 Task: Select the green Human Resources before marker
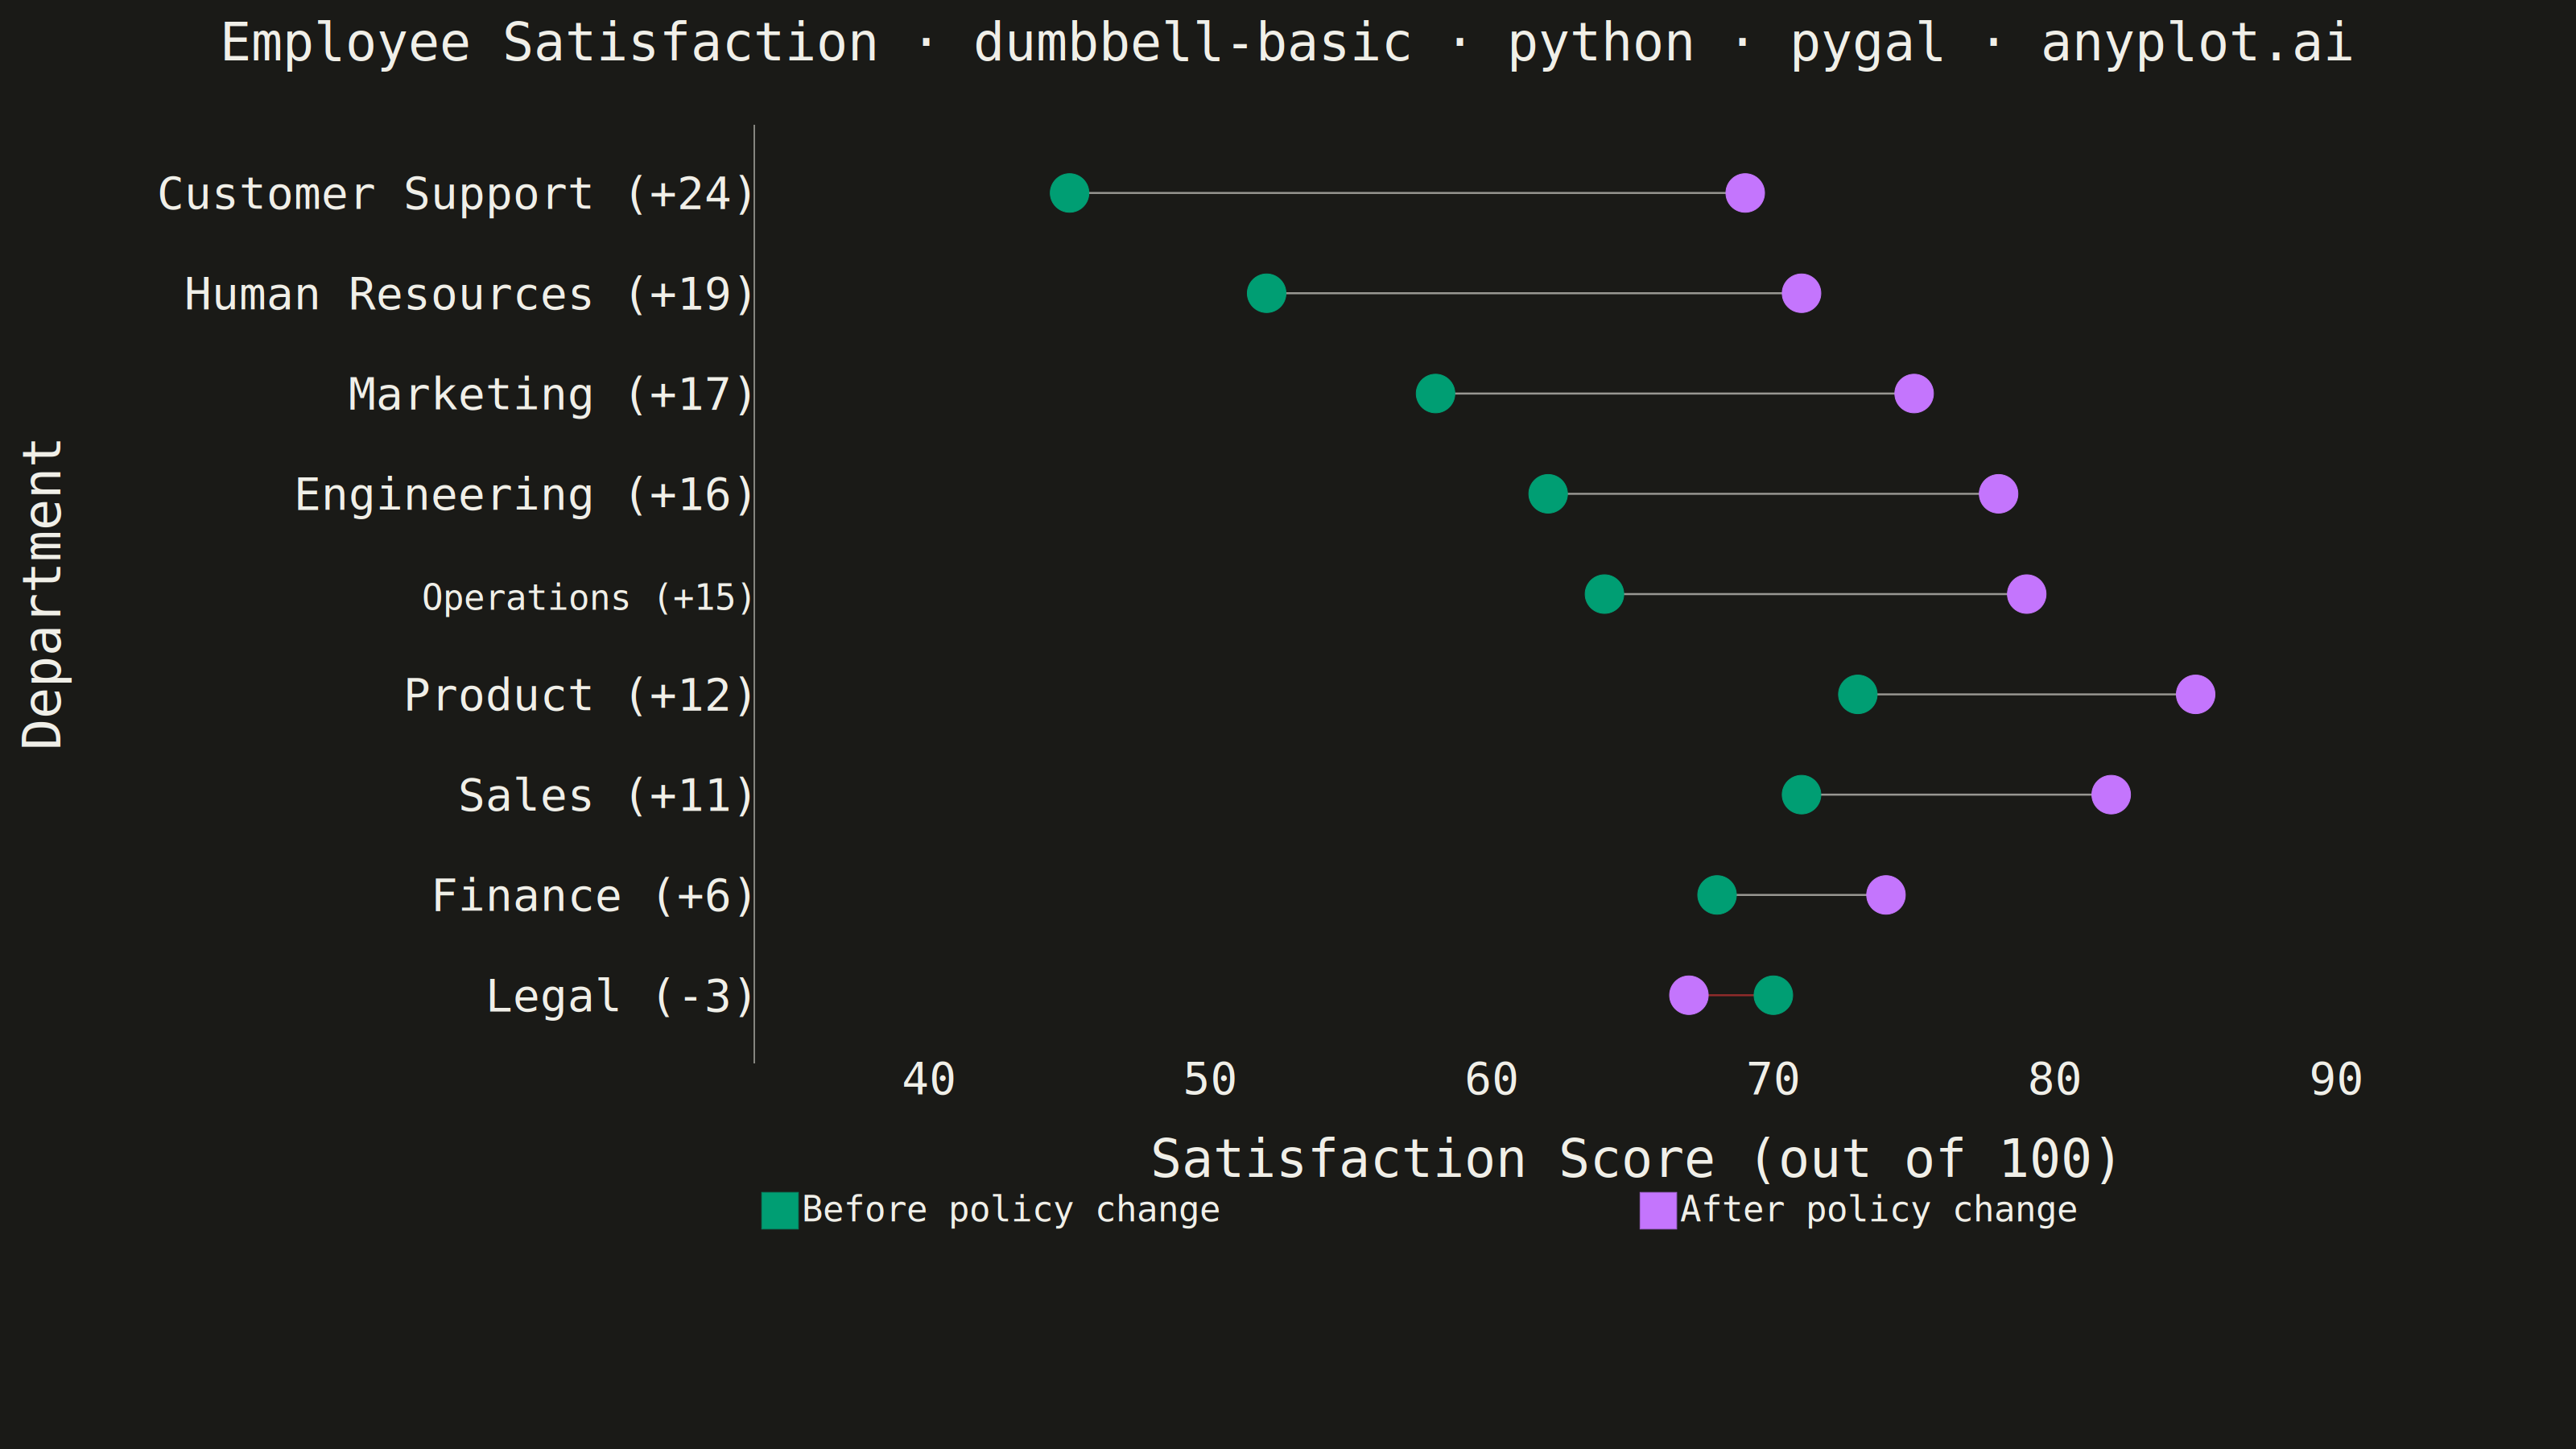coord(1266,293)
